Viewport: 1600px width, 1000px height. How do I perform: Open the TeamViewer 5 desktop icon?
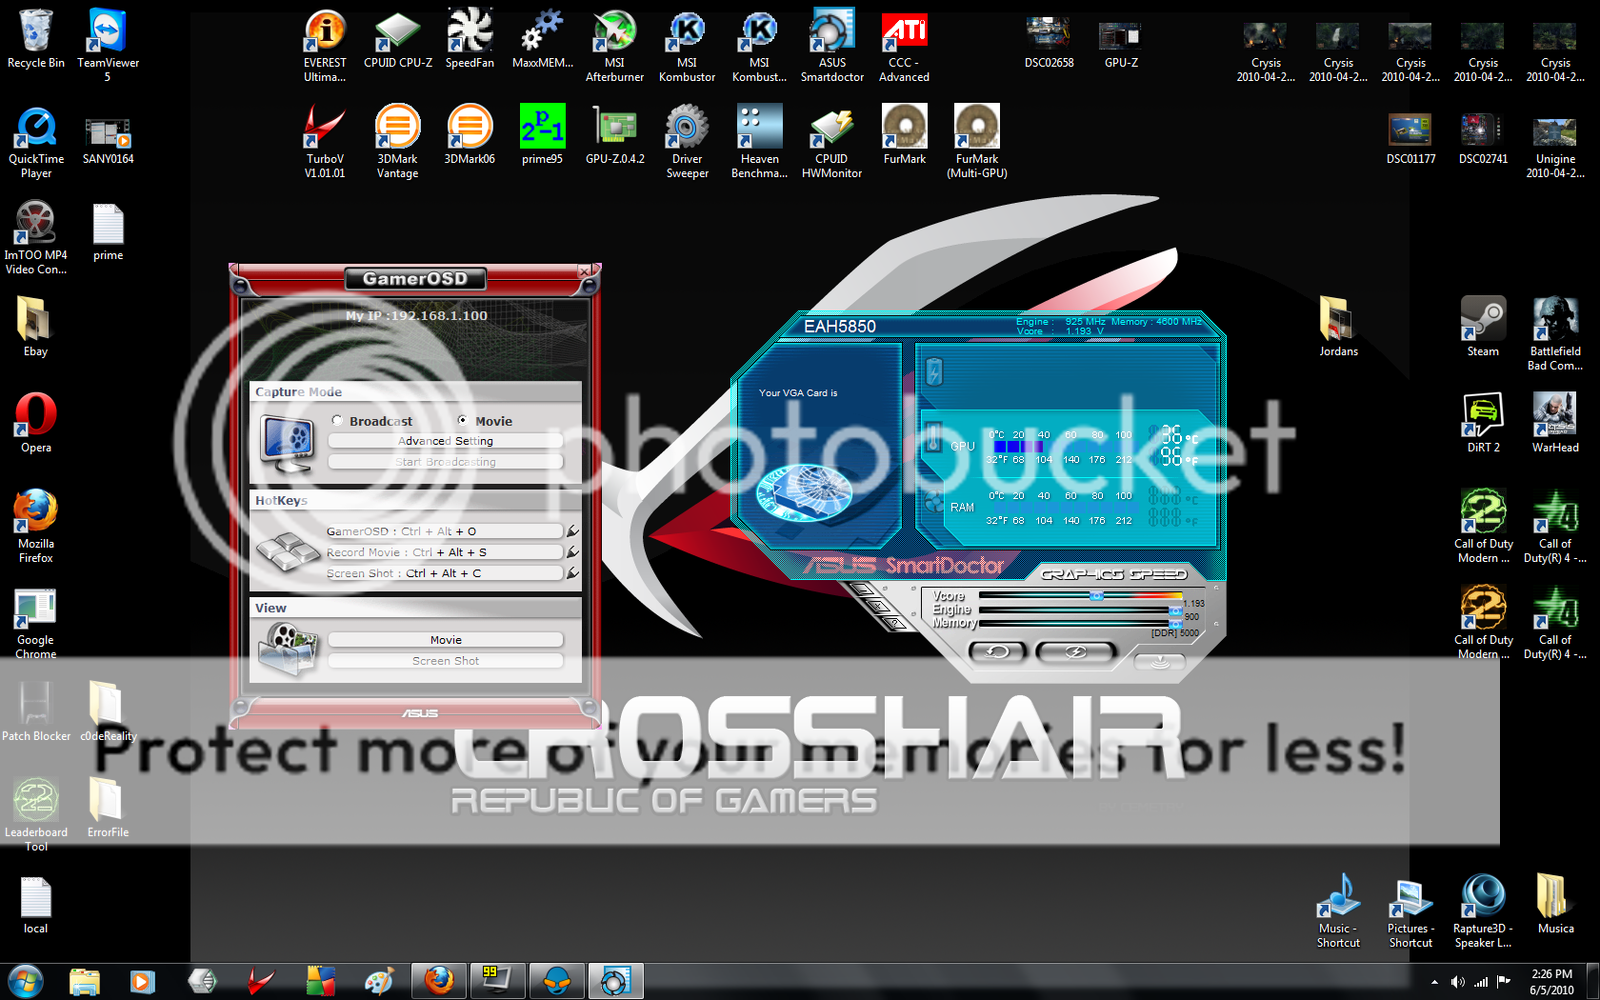pyautogui.click(x=108, y=46)
